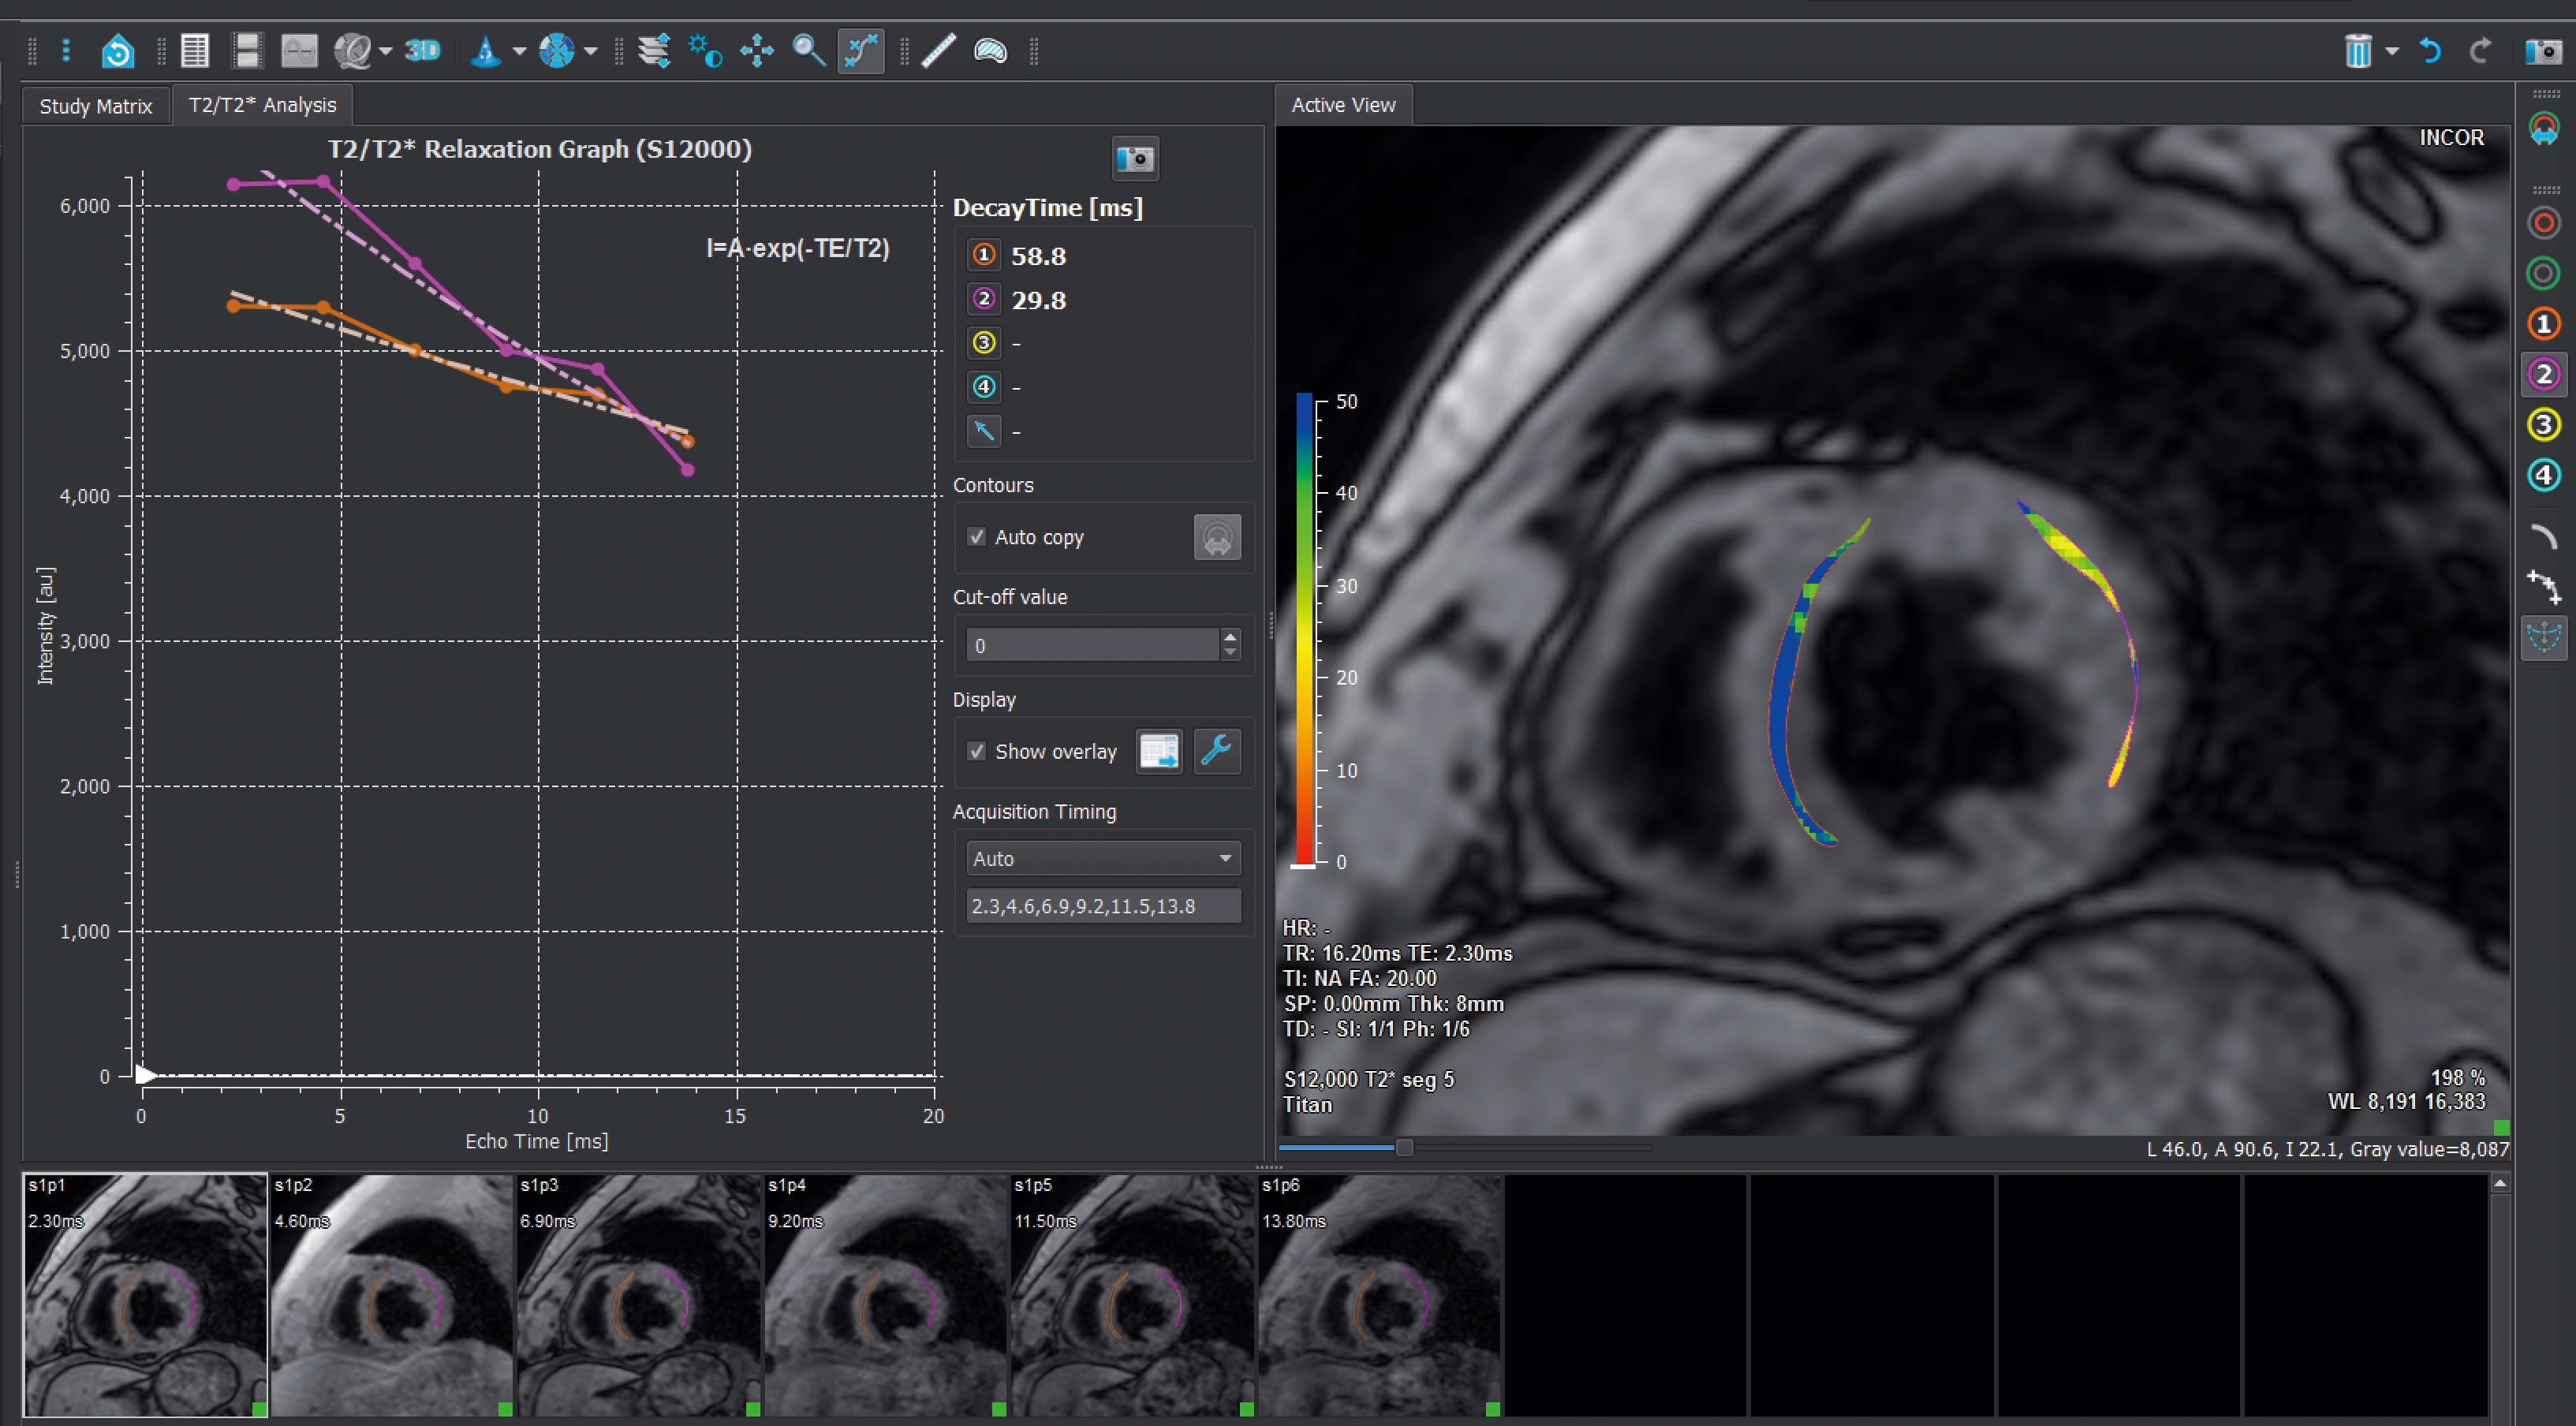Screen dimensions: 2576x1426
Task: Select the magnifier zoom tool
Action: [x=808, y=50]
